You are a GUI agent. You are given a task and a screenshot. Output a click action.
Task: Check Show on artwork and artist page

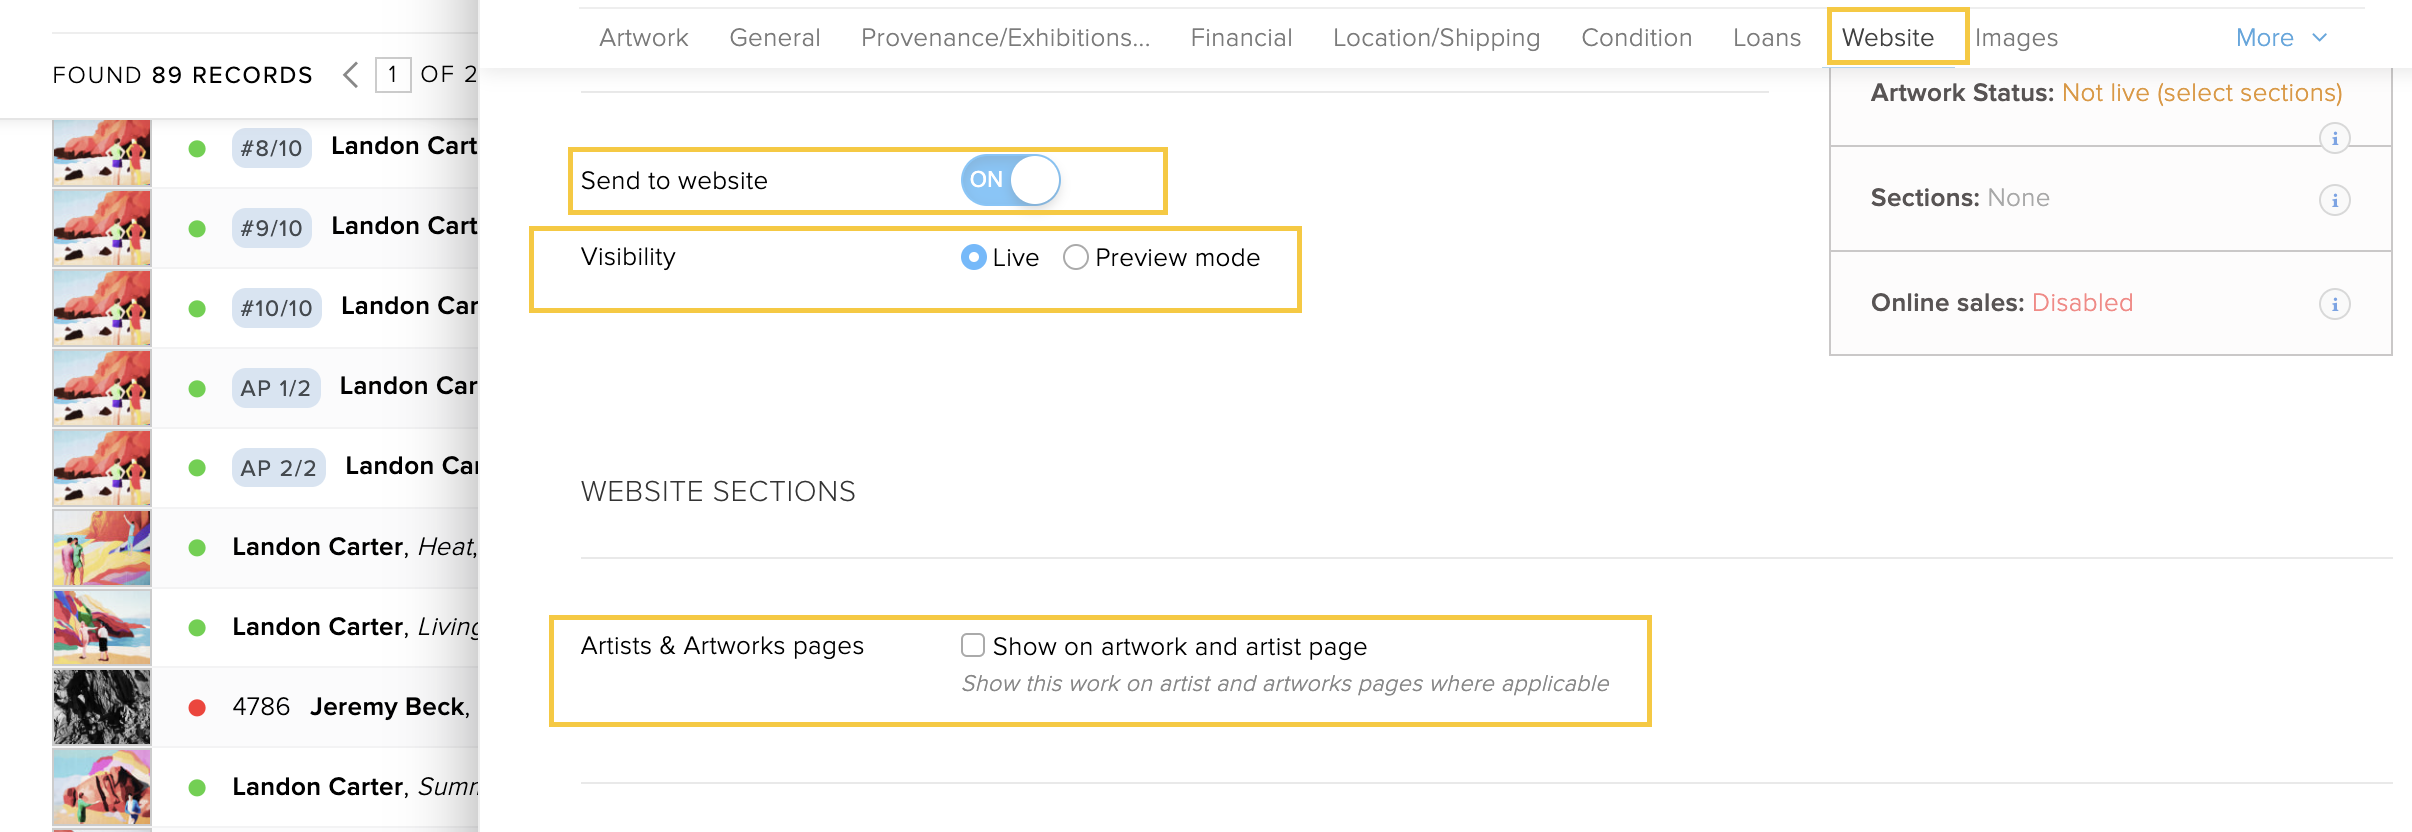(x=972, y=645)
